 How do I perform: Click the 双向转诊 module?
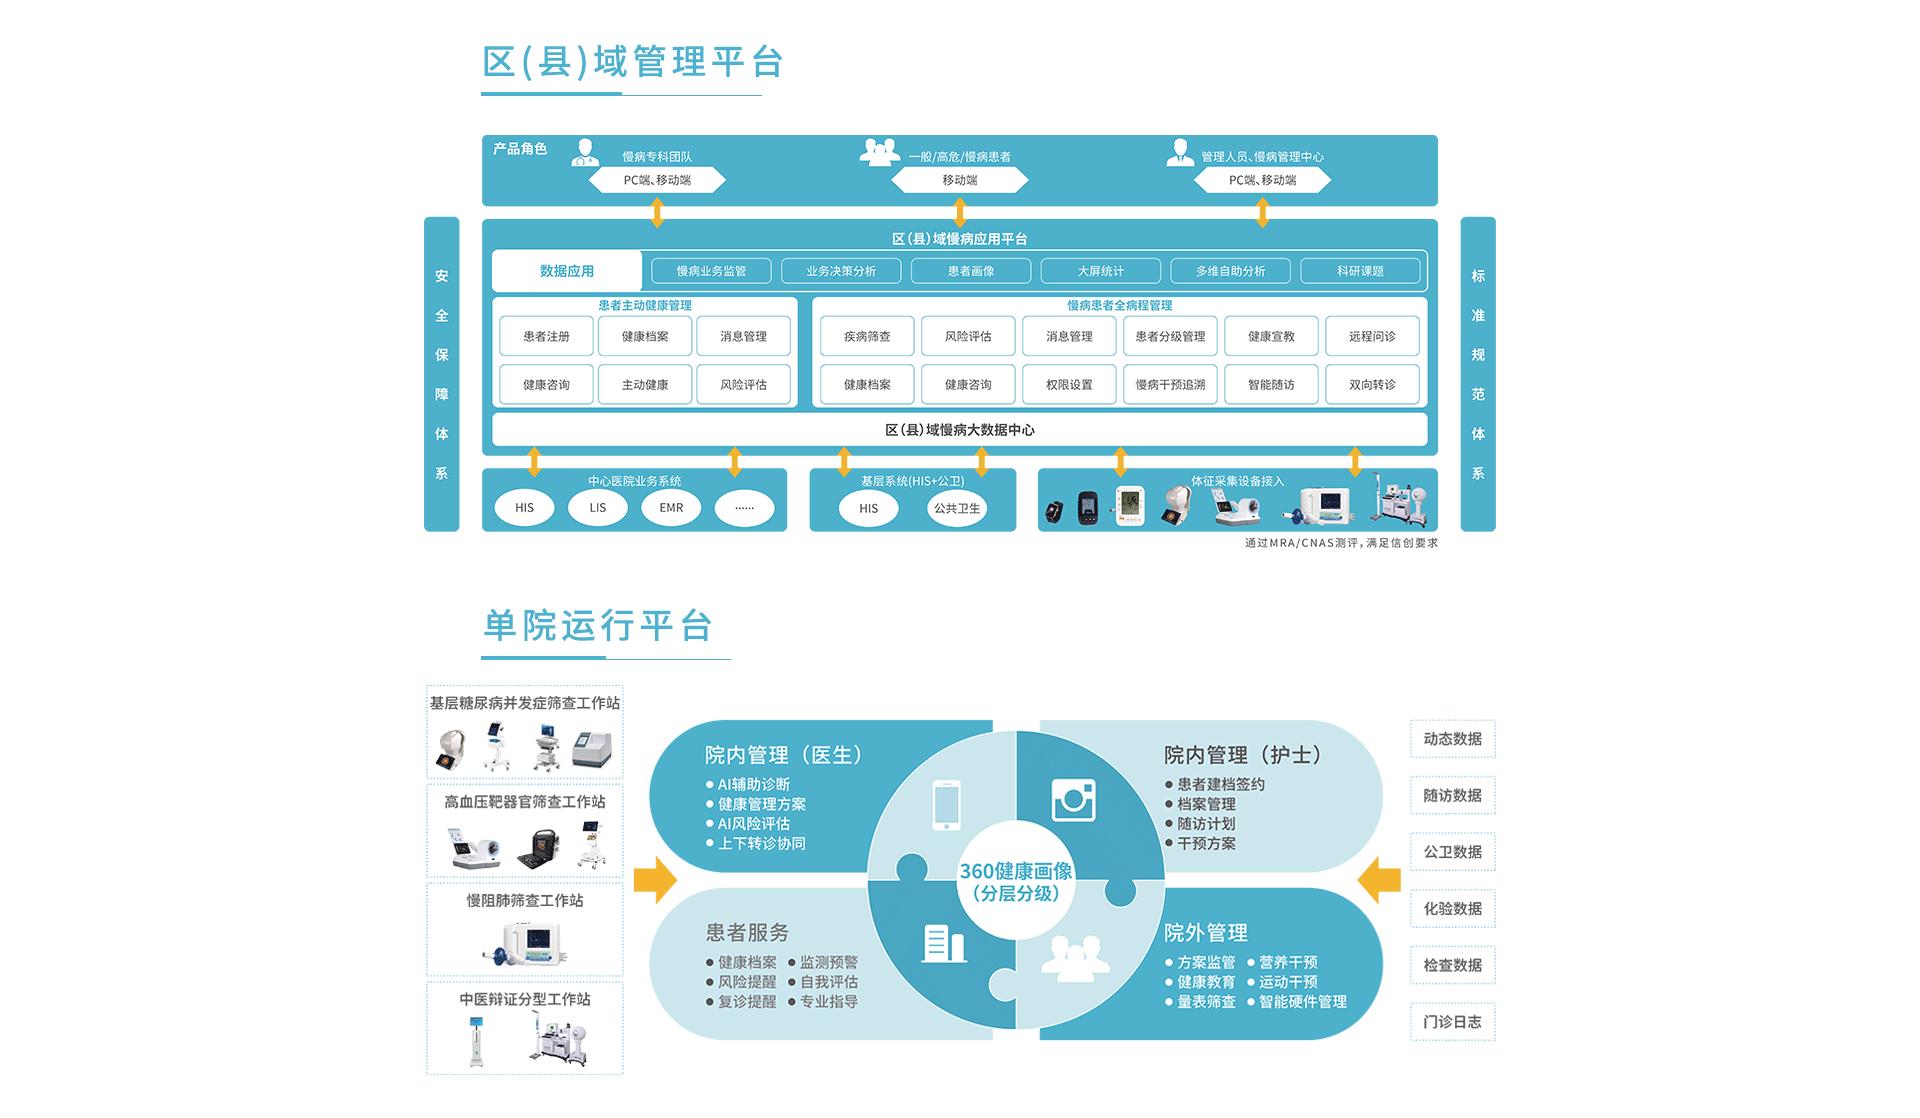(x=1372, y=384)
